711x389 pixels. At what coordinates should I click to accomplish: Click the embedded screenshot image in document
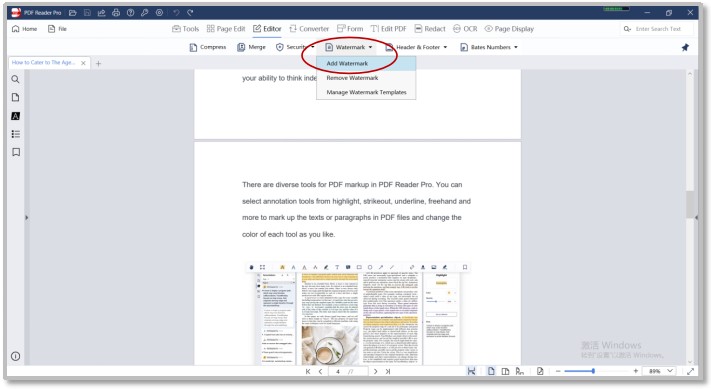pos(357,314)
